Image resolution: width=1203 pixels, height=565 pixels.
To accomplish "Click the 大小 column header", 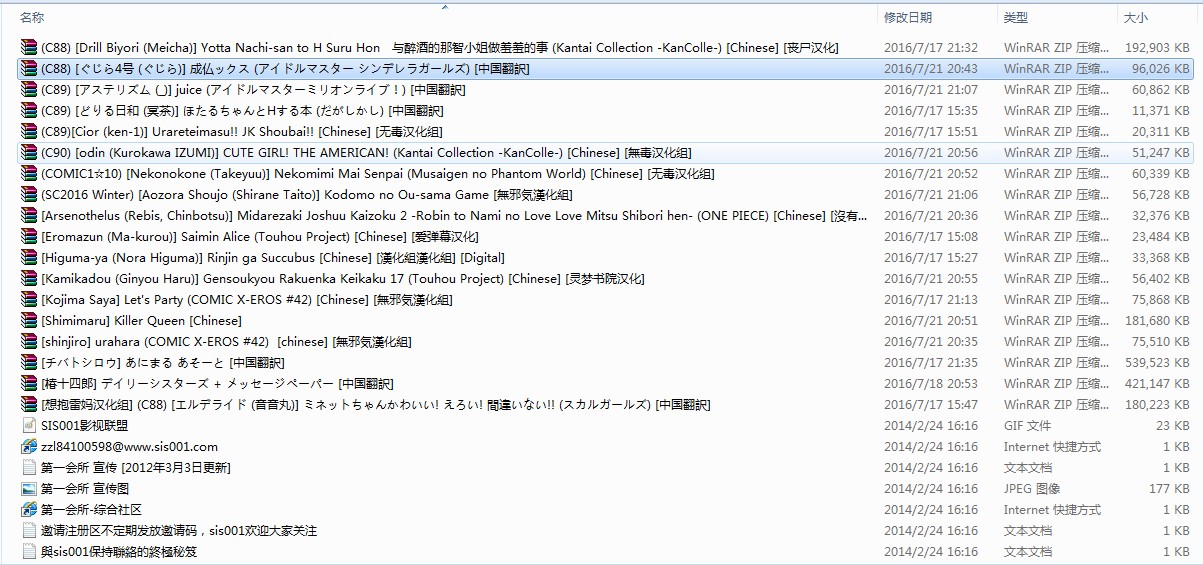I will point(1136,18).
